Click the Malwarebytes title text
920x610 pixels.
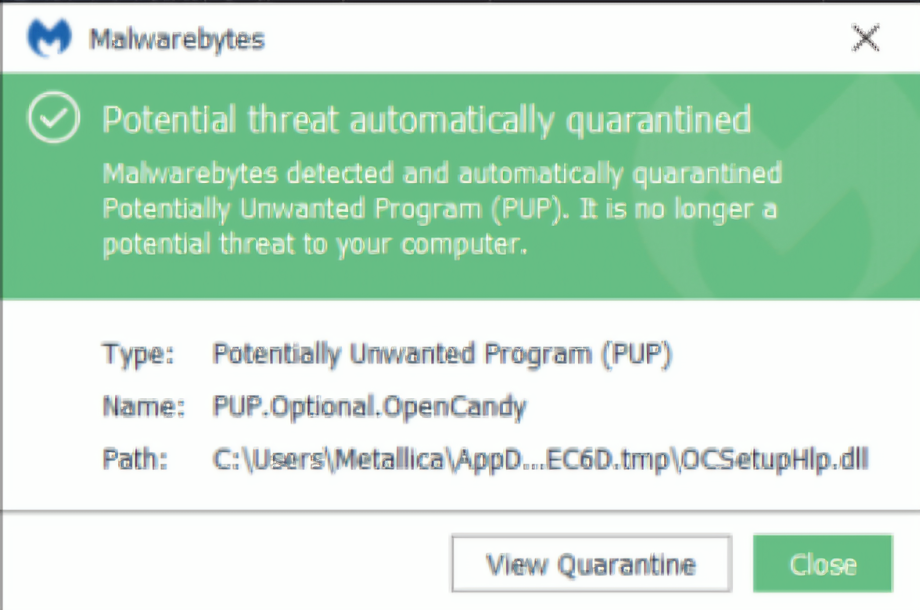pos(177,40)
